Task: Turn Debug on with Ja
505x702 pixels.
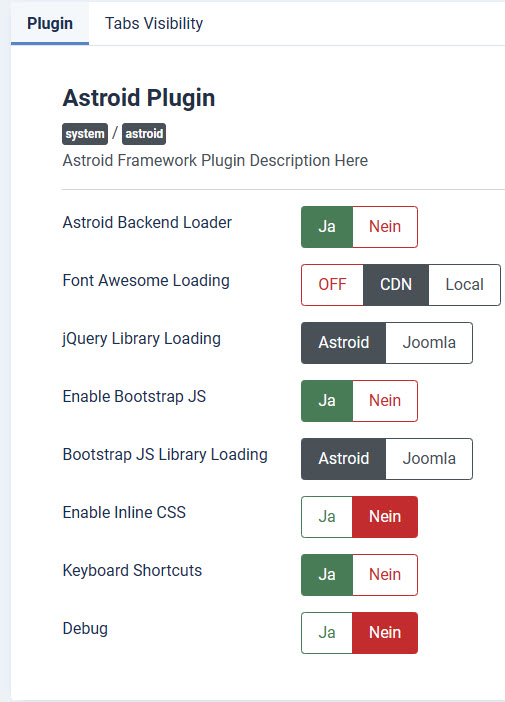Action: point(327,633)
